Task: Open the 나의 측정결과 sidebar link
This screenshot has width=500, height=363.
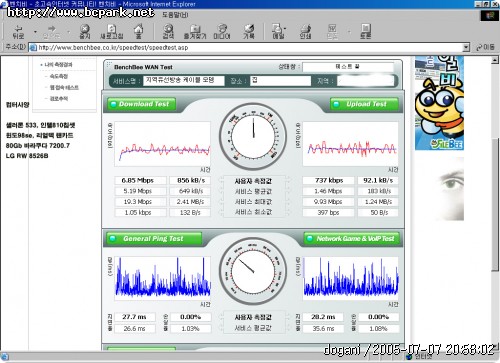Action: (x=58, y=65)
